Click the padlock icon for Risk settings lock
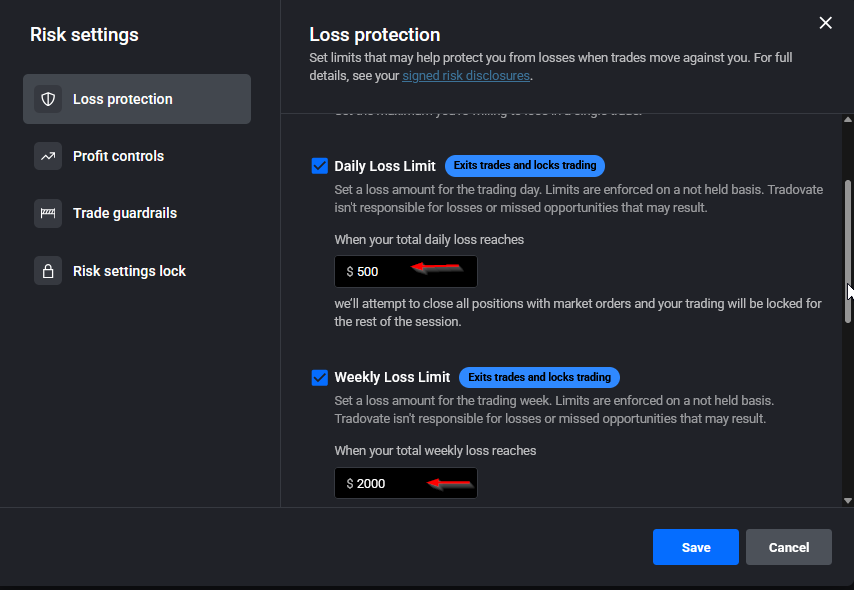Viewport: 854px width, 590px height. click(x=48, y=271)
